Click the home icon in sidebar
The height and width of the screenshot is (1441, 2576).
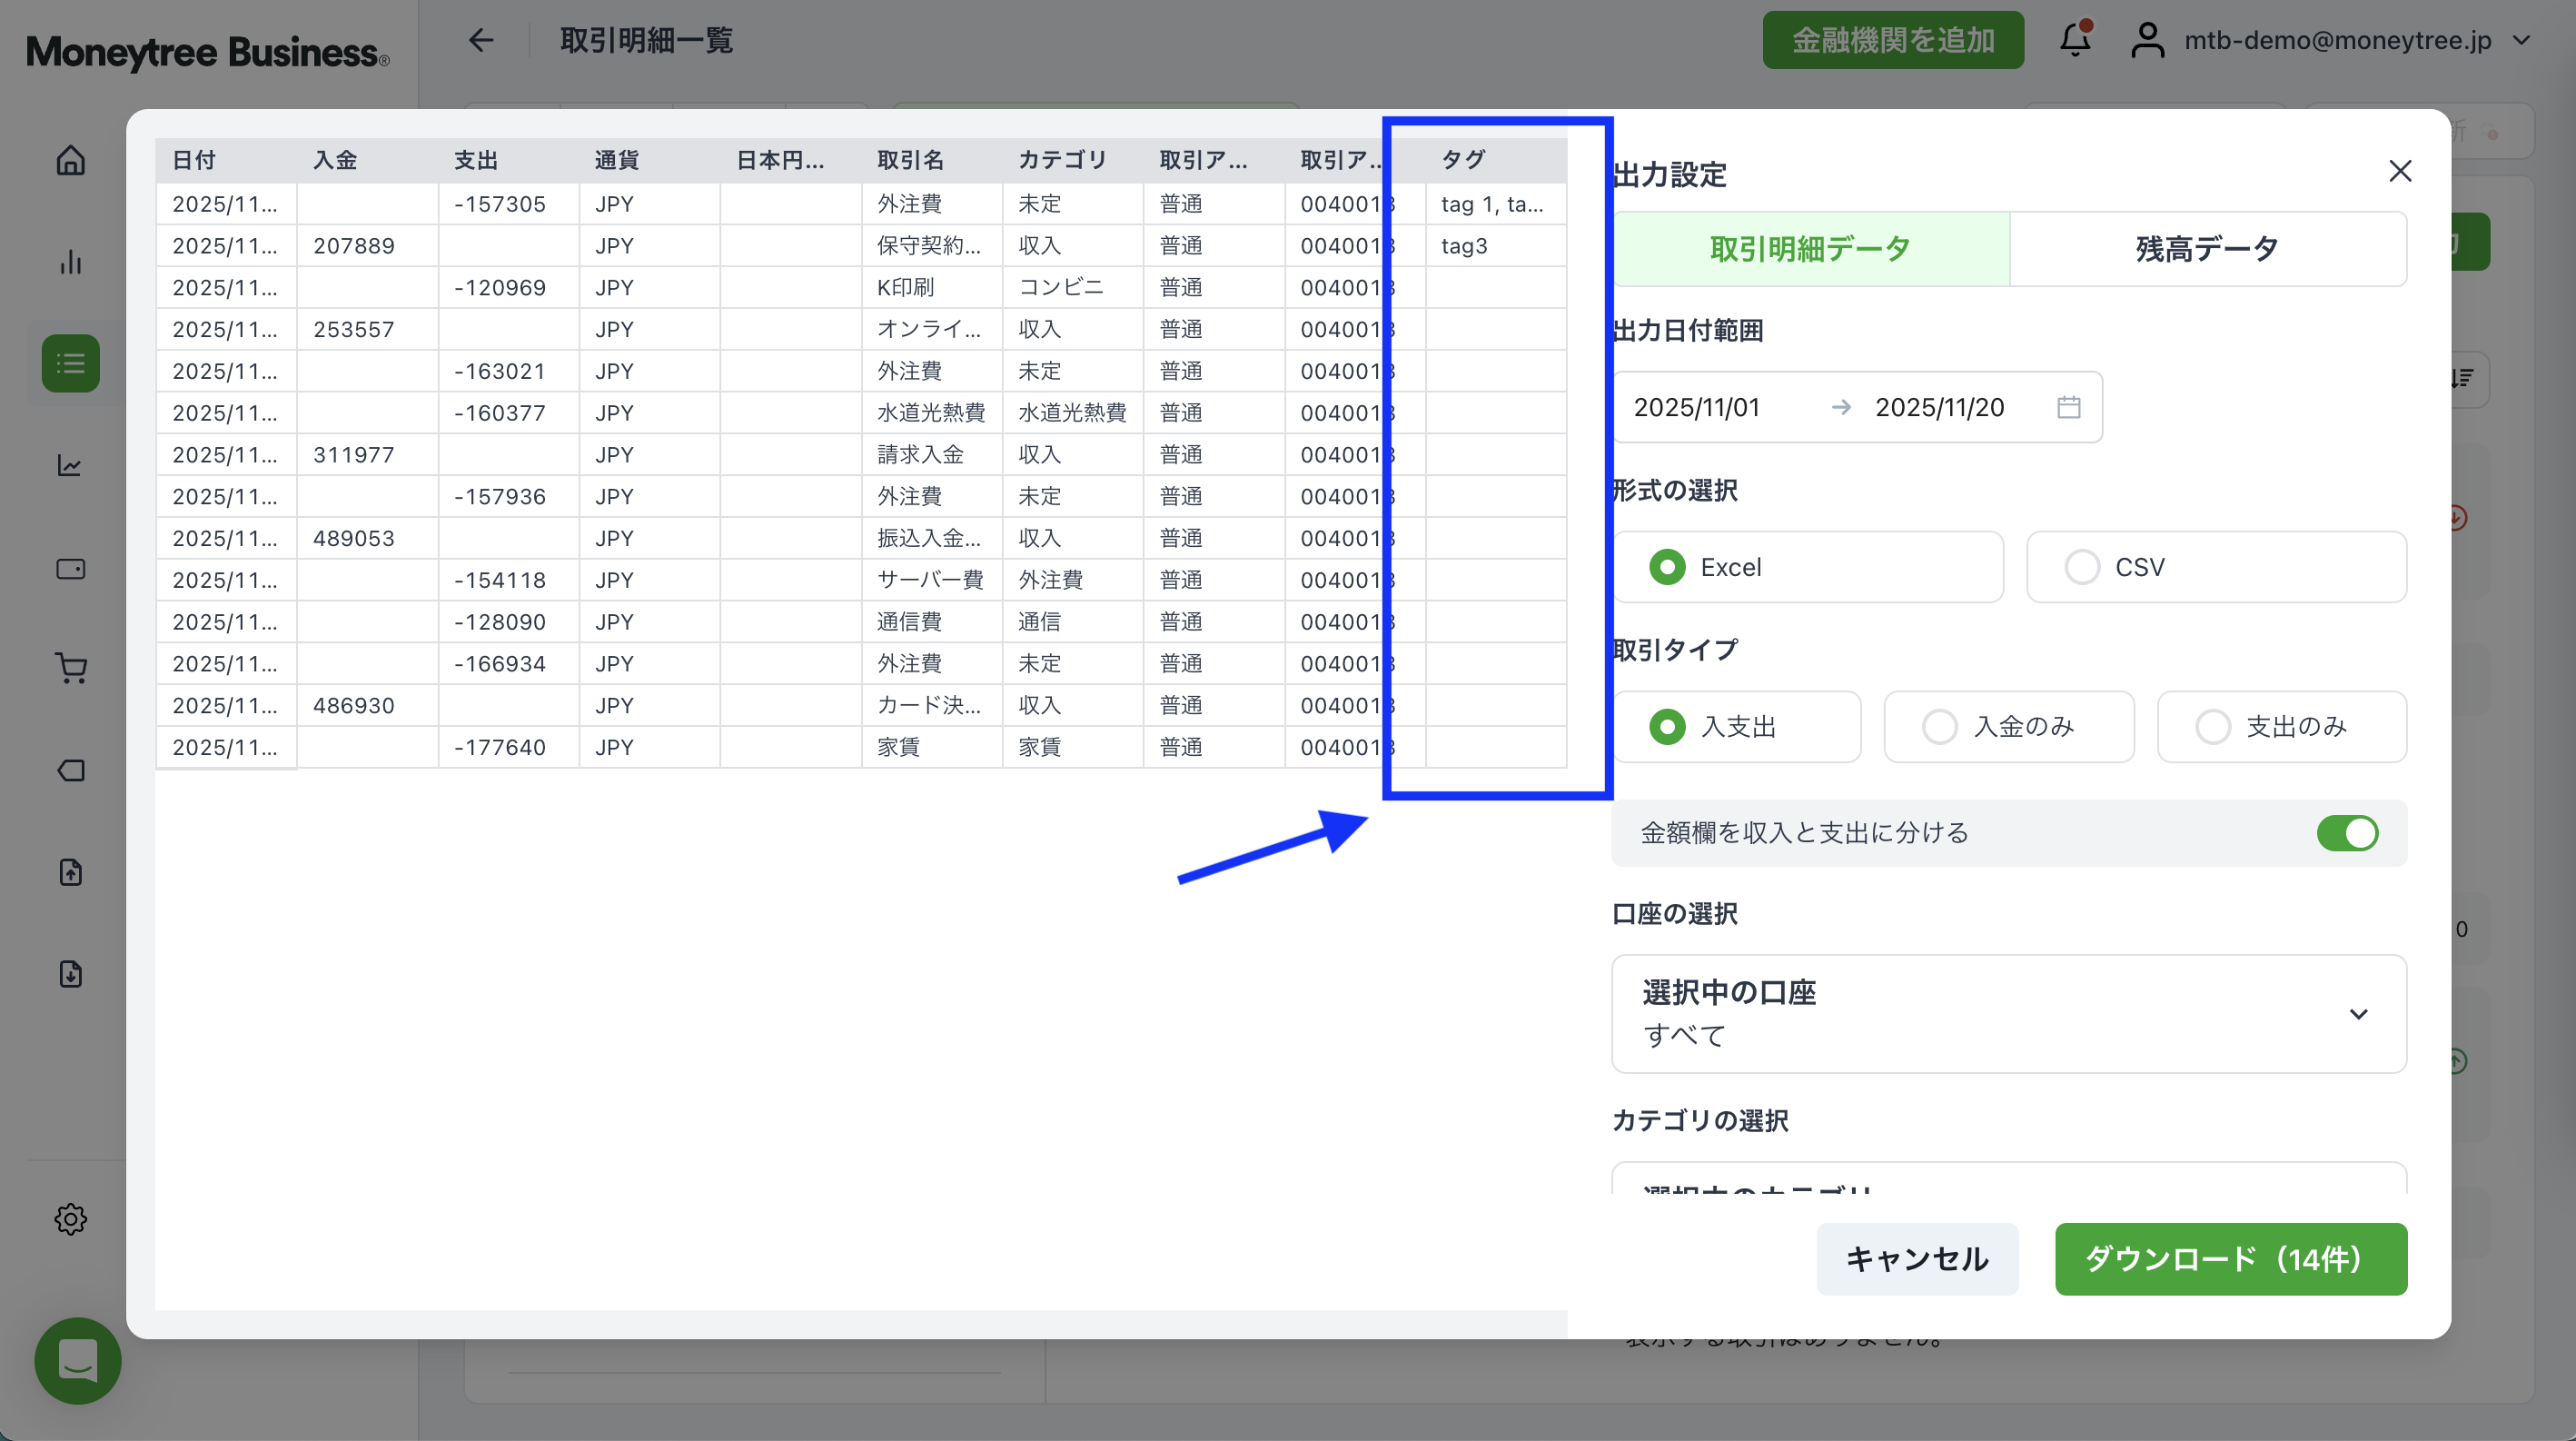click(x=70, y=160)
